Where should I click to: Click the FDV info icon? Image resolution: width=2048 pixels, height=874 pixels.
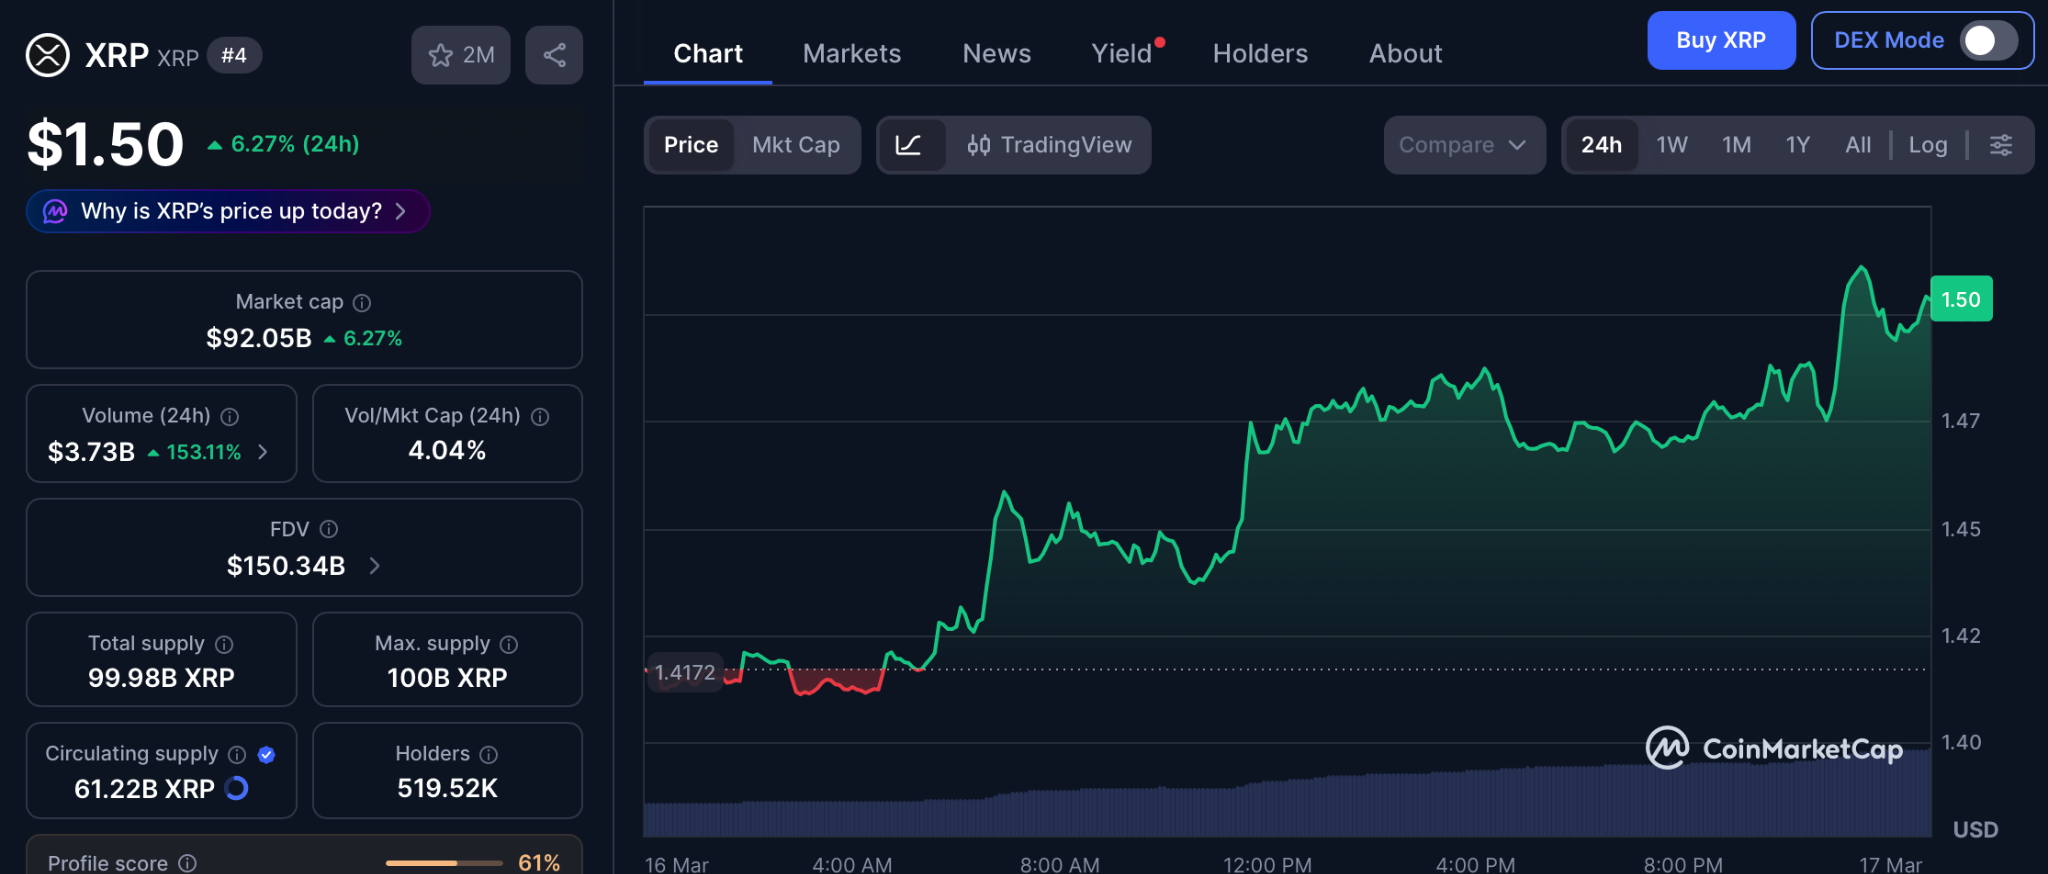click(328, 529)
